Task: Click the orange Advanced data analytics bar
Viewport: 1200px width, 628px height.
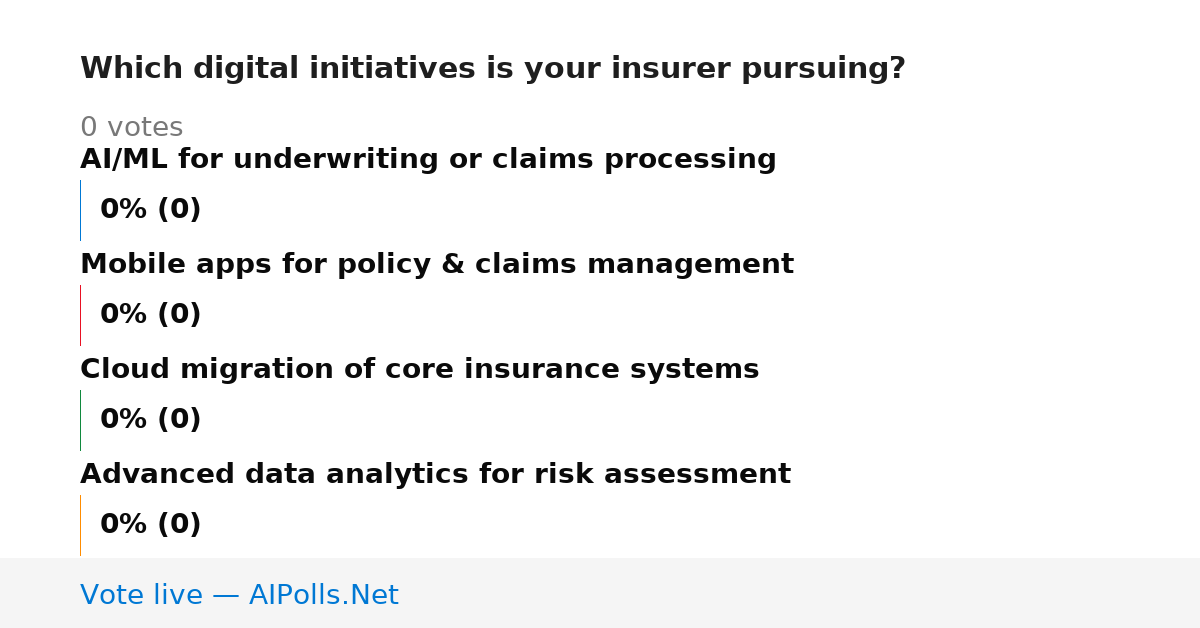Action: point(80,525)
